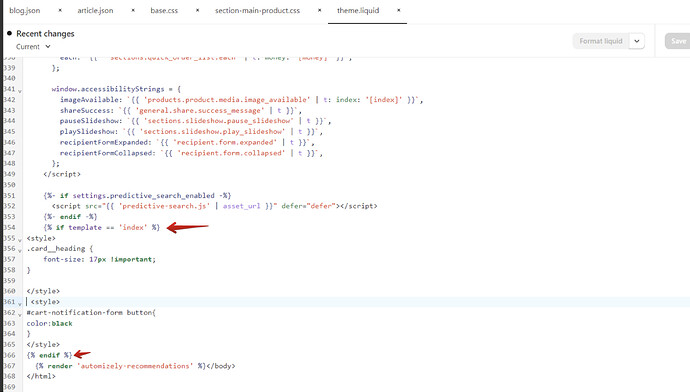The height and width of the screenshot is (392, 690).
Task: Click the automizely-recommendations render line
Action: (135, 366)
